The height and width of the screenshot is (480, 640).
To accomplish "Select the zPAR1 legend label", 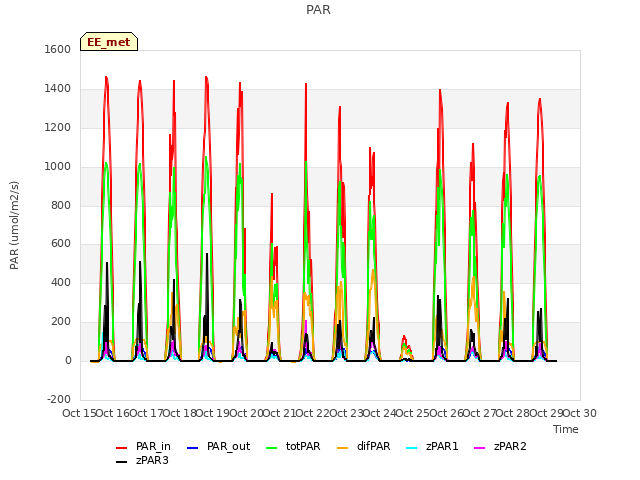I will tap(442, 447).
